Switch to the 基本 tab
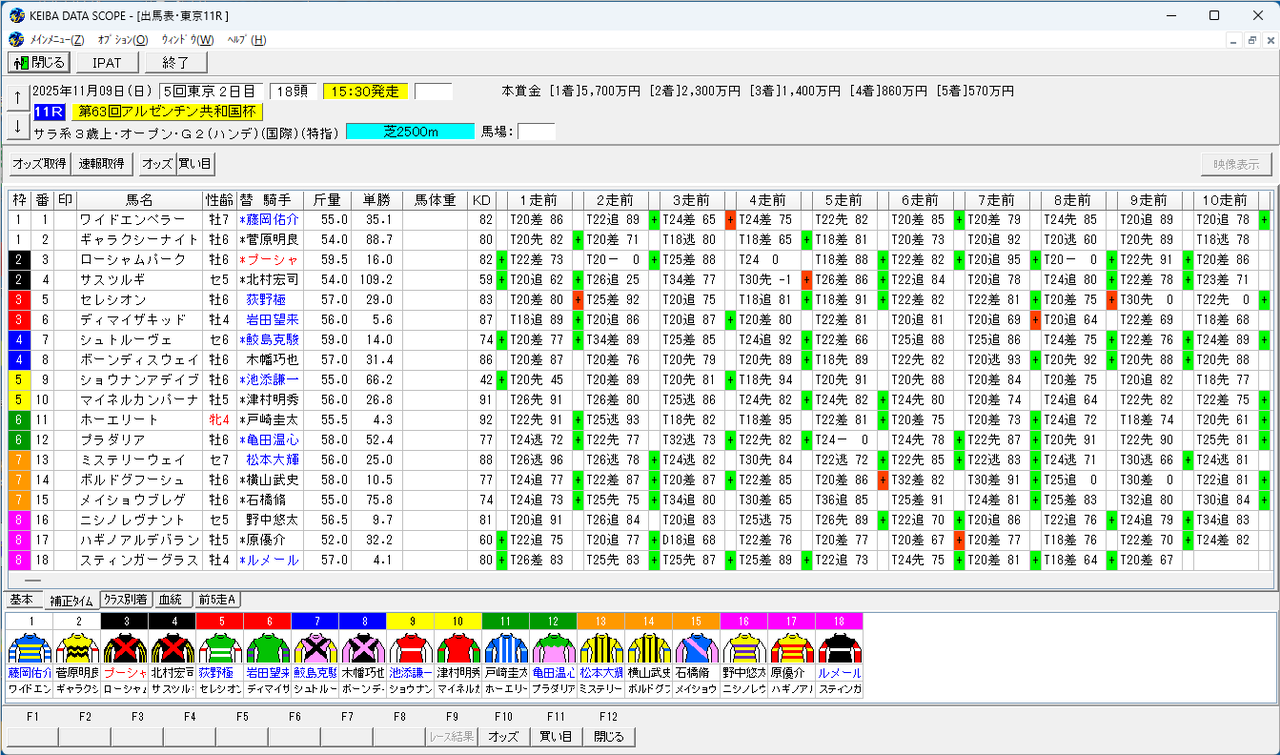This screenshot has height=755, width=1280. click(21, 600)
